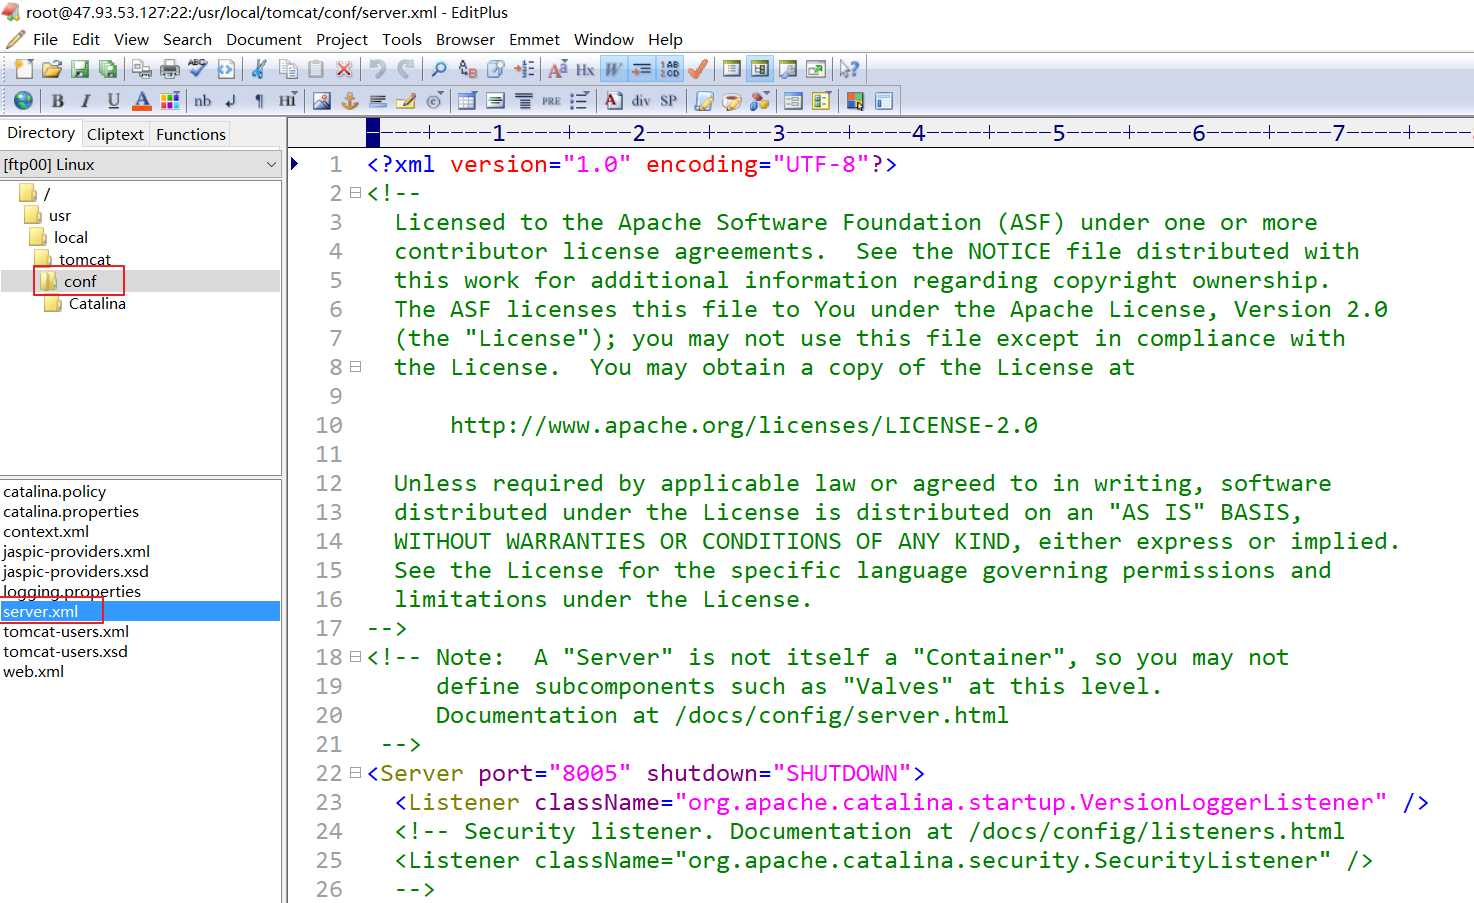
Task: Open a file with the Open folder icon
Action: 52,69
